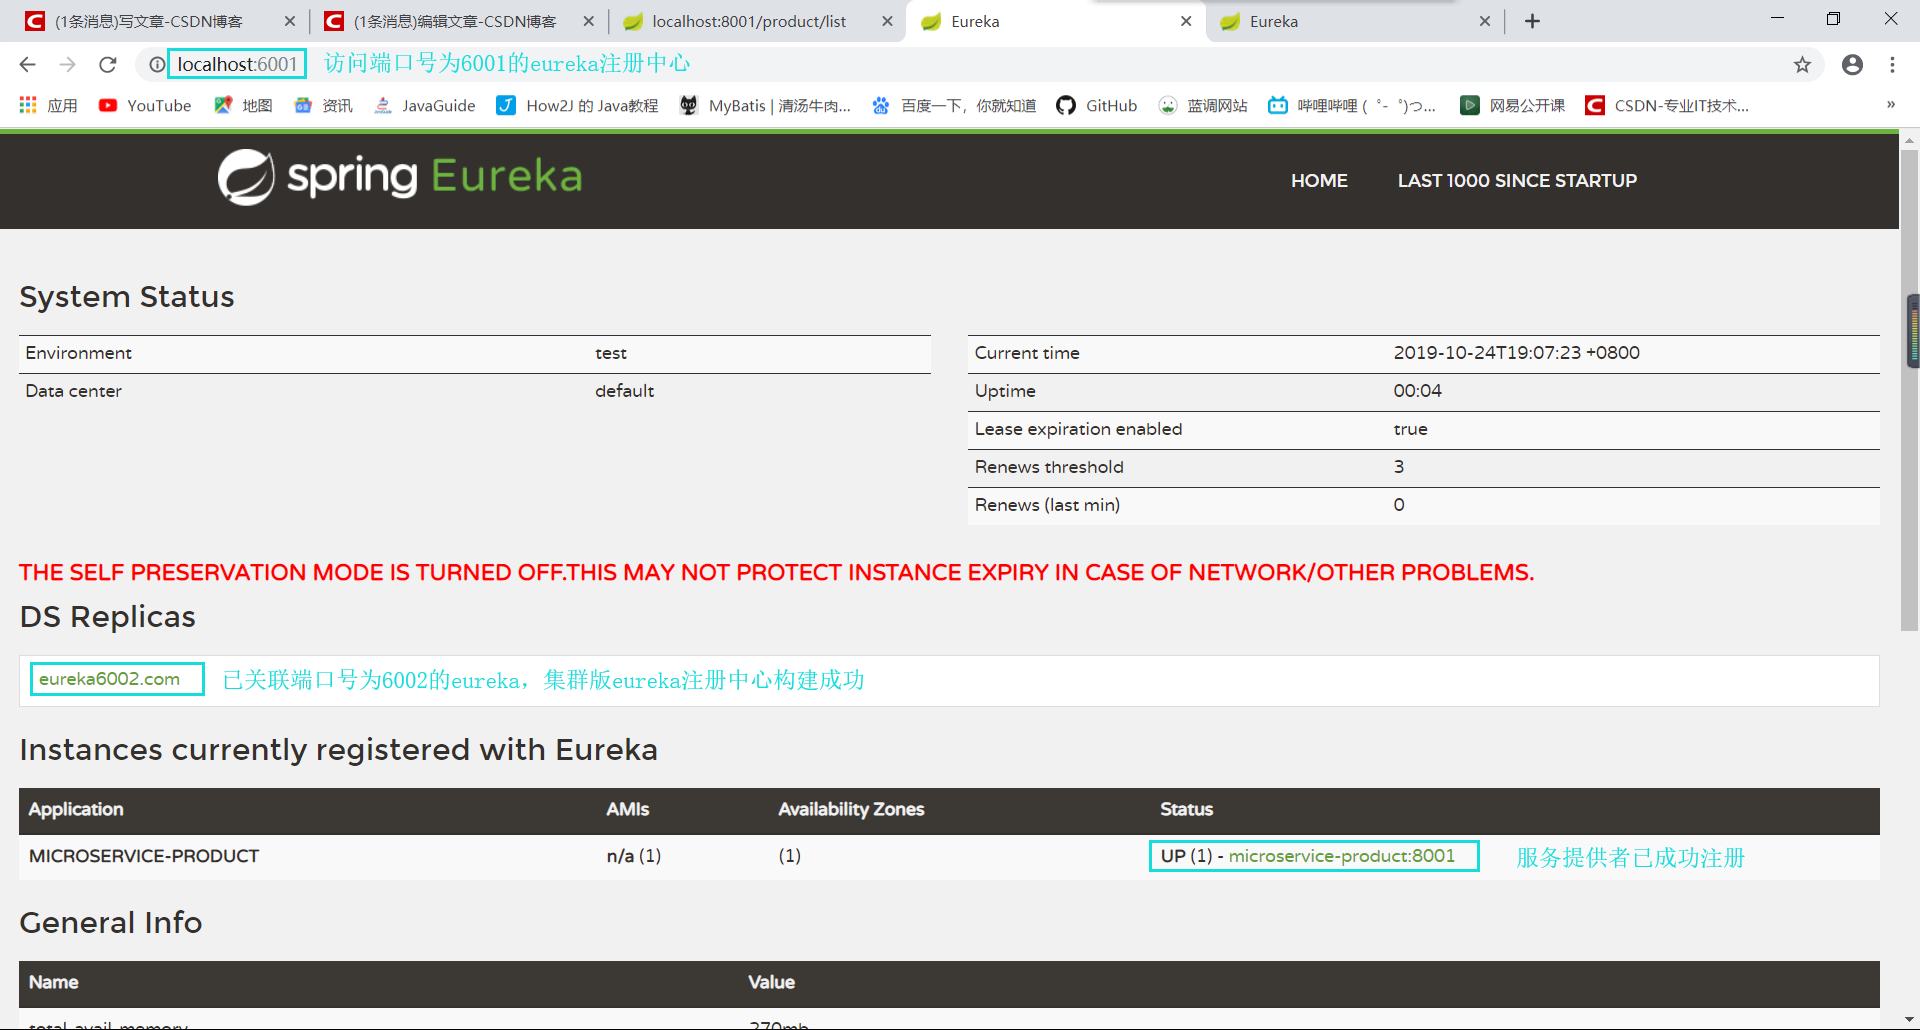
Task: Click the Environment value test
Action: click(x=611, y=353)
